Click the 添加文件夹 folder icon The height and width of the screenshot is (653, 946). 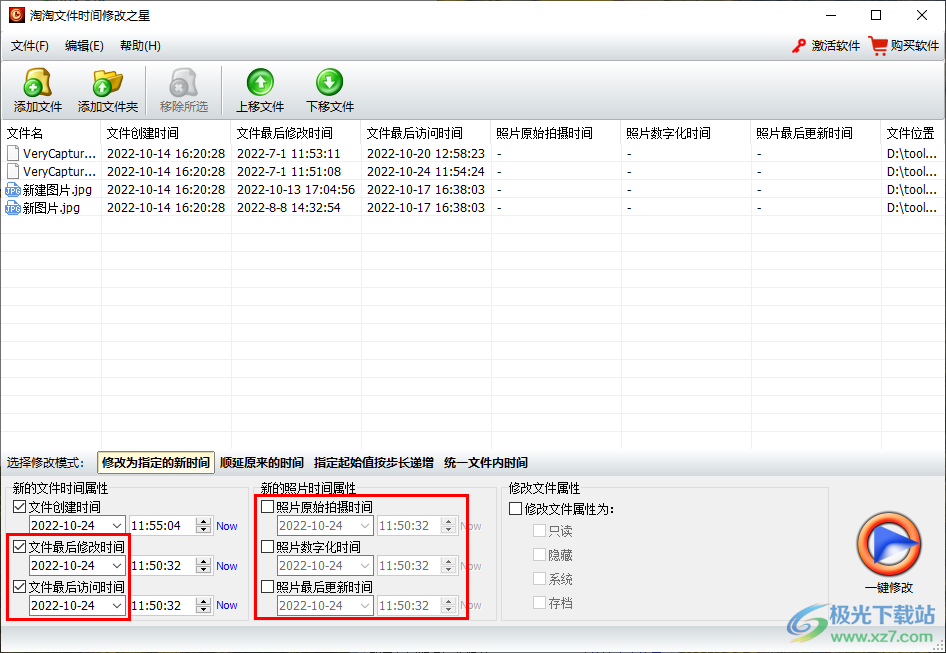click(107, 83)
